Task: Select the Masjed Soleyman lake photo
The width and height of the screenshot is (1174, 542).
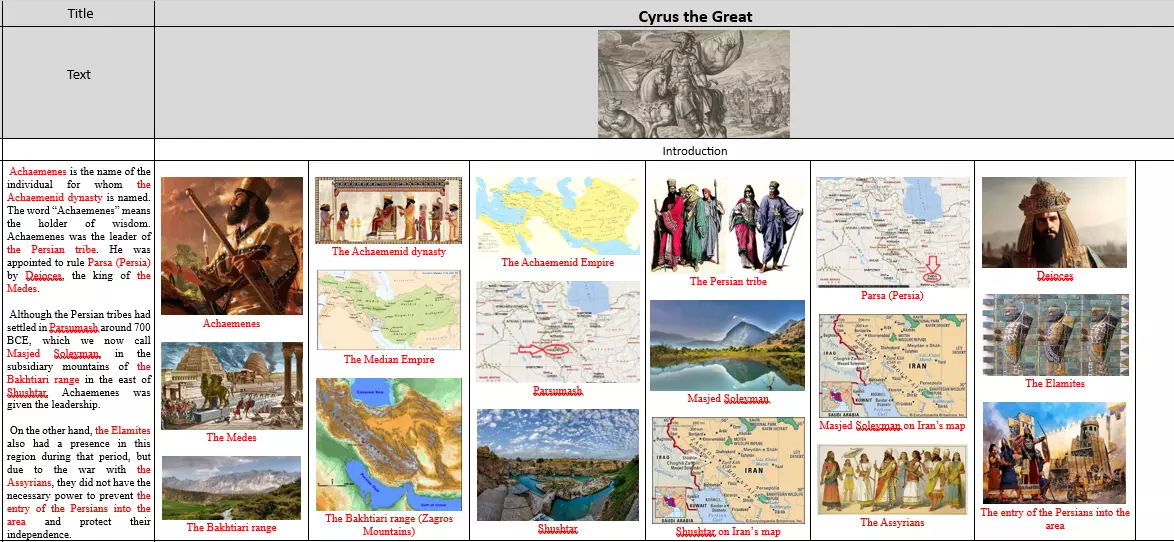Action: 728,345
